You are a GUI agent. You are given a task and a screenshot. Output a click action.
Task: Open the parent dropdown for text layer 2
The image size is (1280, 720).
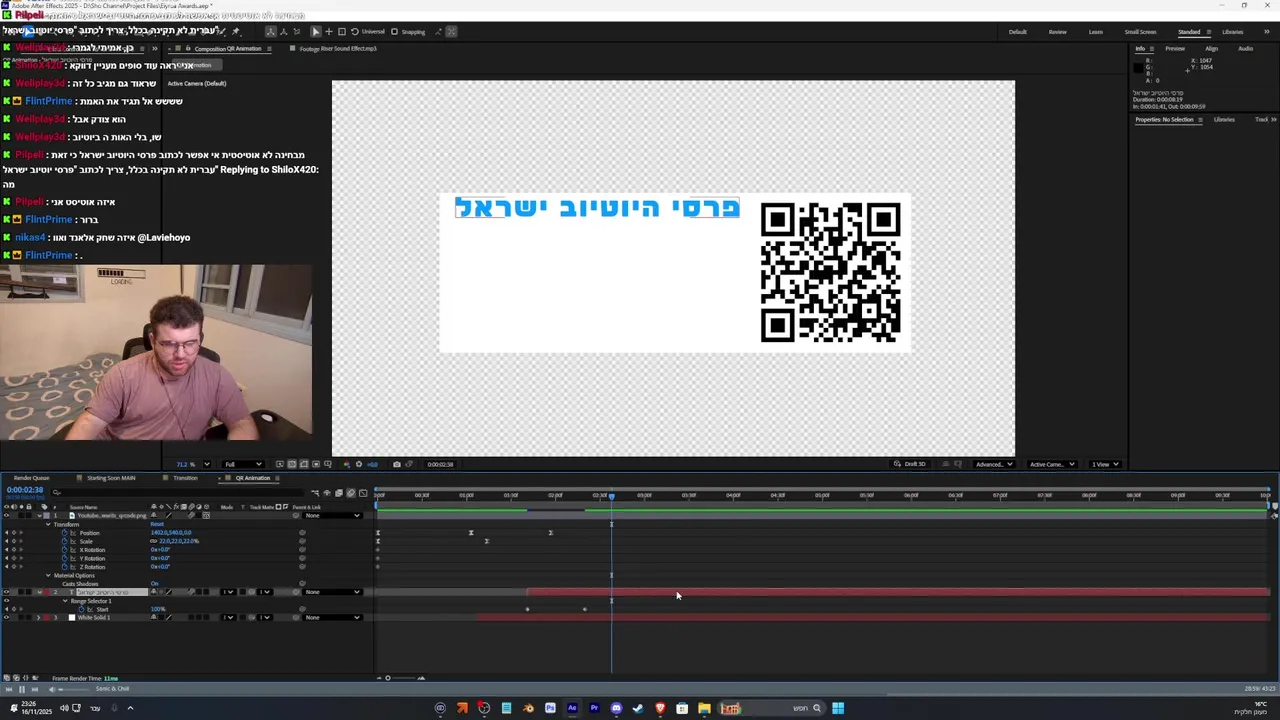(x=332, y=592)
